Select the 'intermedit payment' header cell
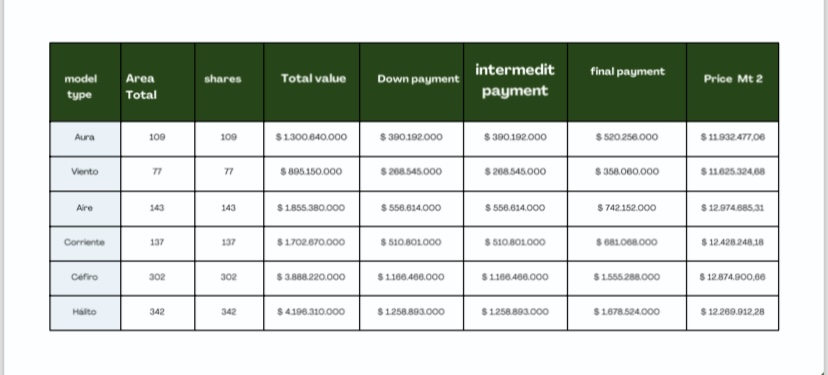 coord(515,82)
